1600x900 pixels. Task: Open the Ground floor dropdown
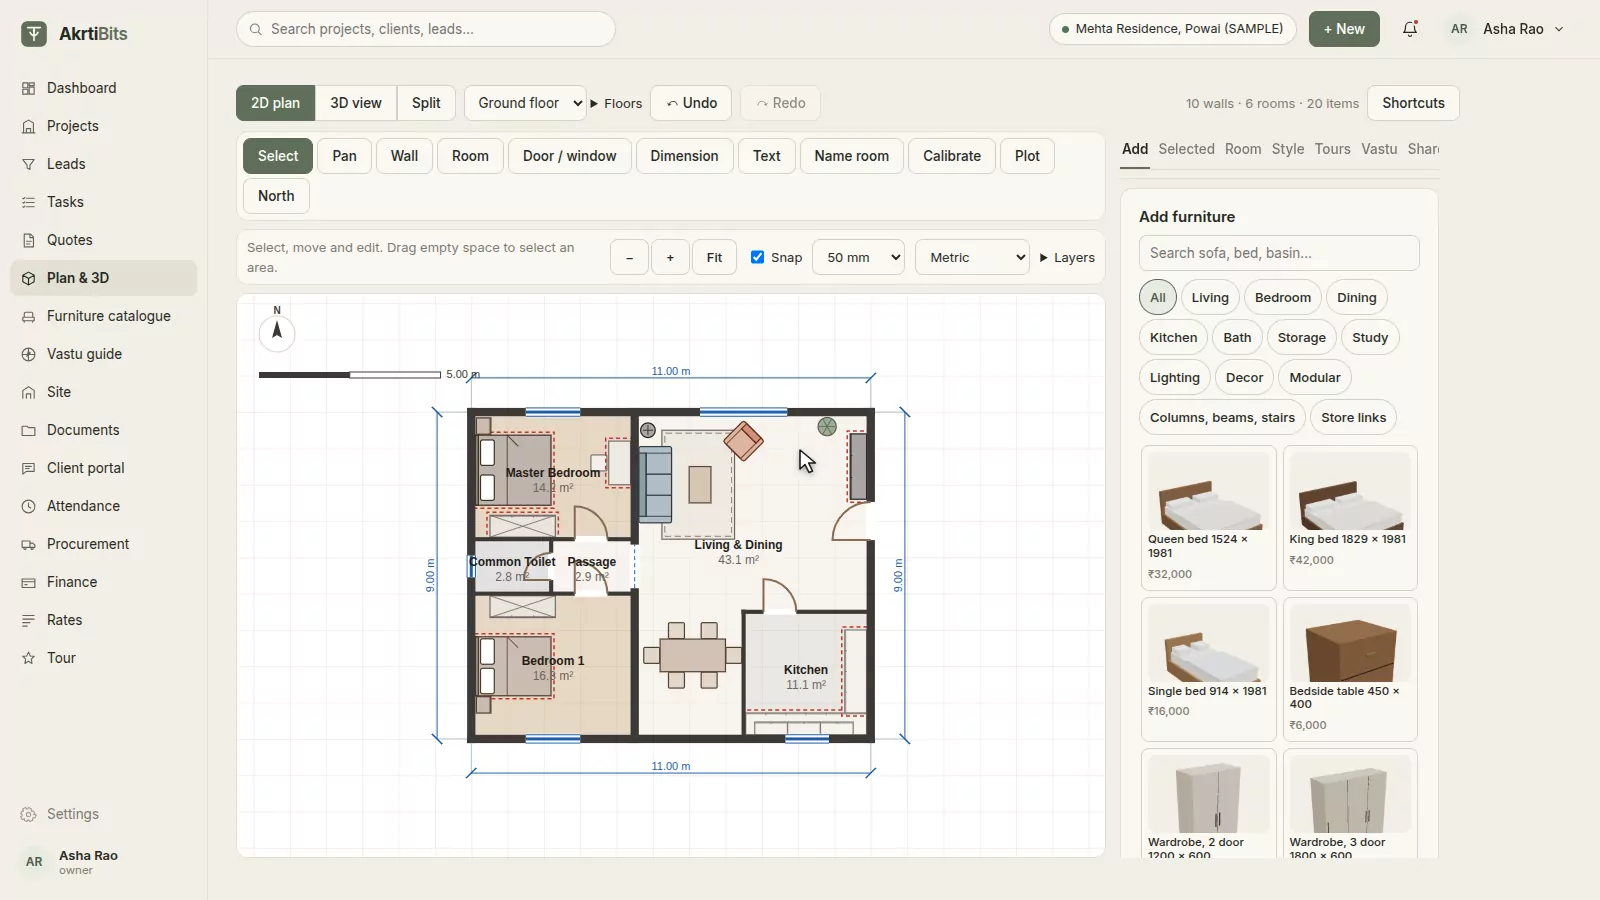tap(525, 103)
